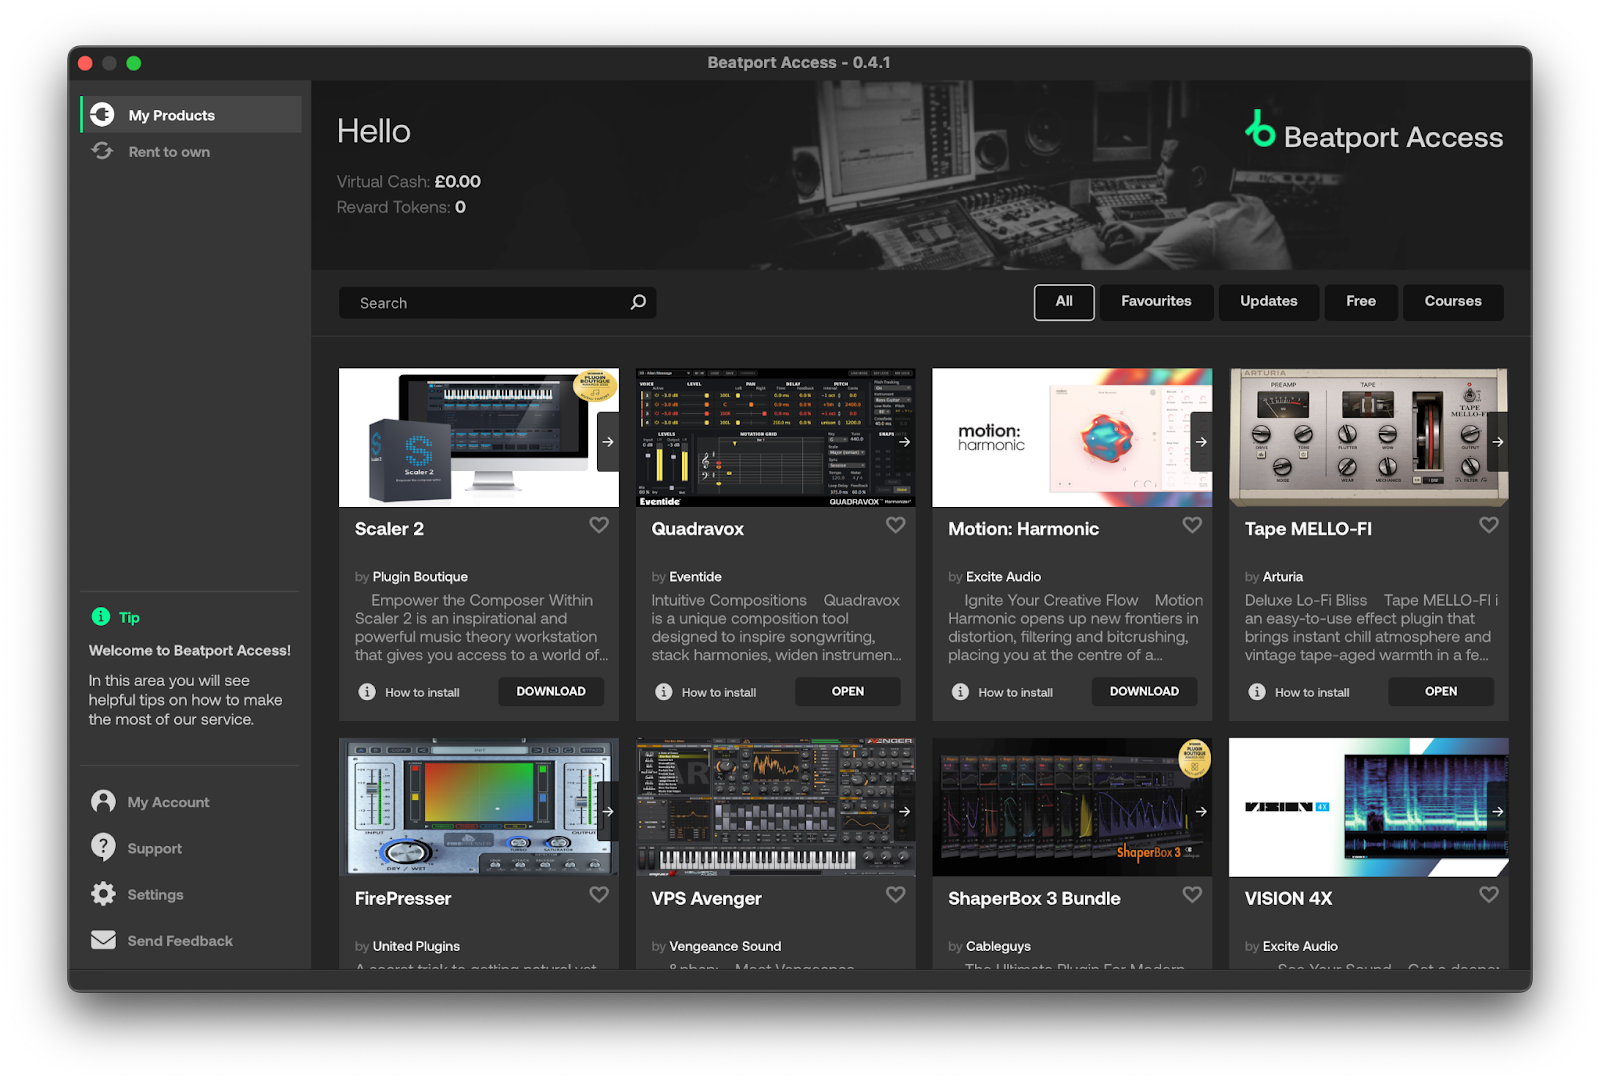Open the Motion: Harmonic thumbnail image
This screenshot has width=1600, height=1082.
pyautogui.click(x=1072, y=437)
